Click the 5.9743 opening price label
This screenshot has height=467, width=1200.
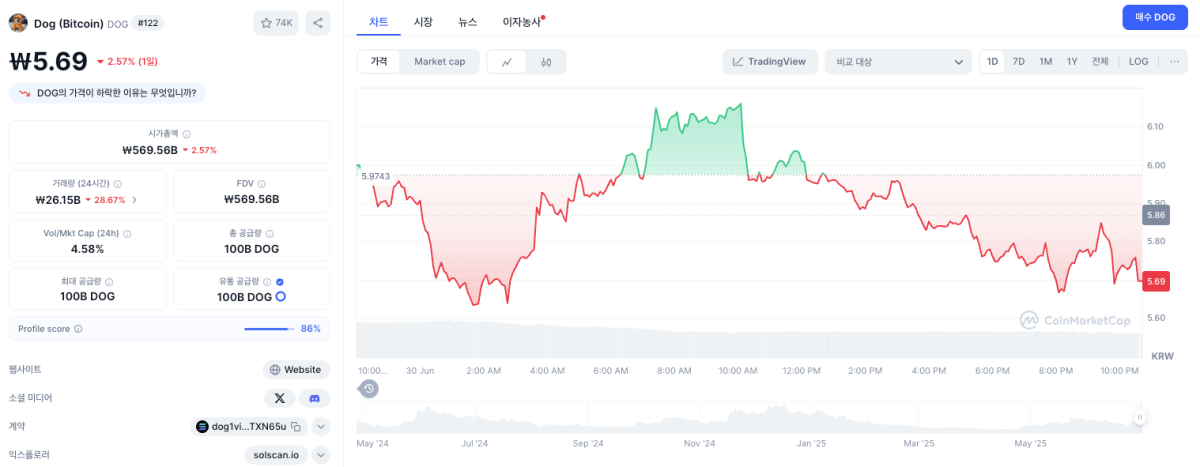(x=375, y=176)
